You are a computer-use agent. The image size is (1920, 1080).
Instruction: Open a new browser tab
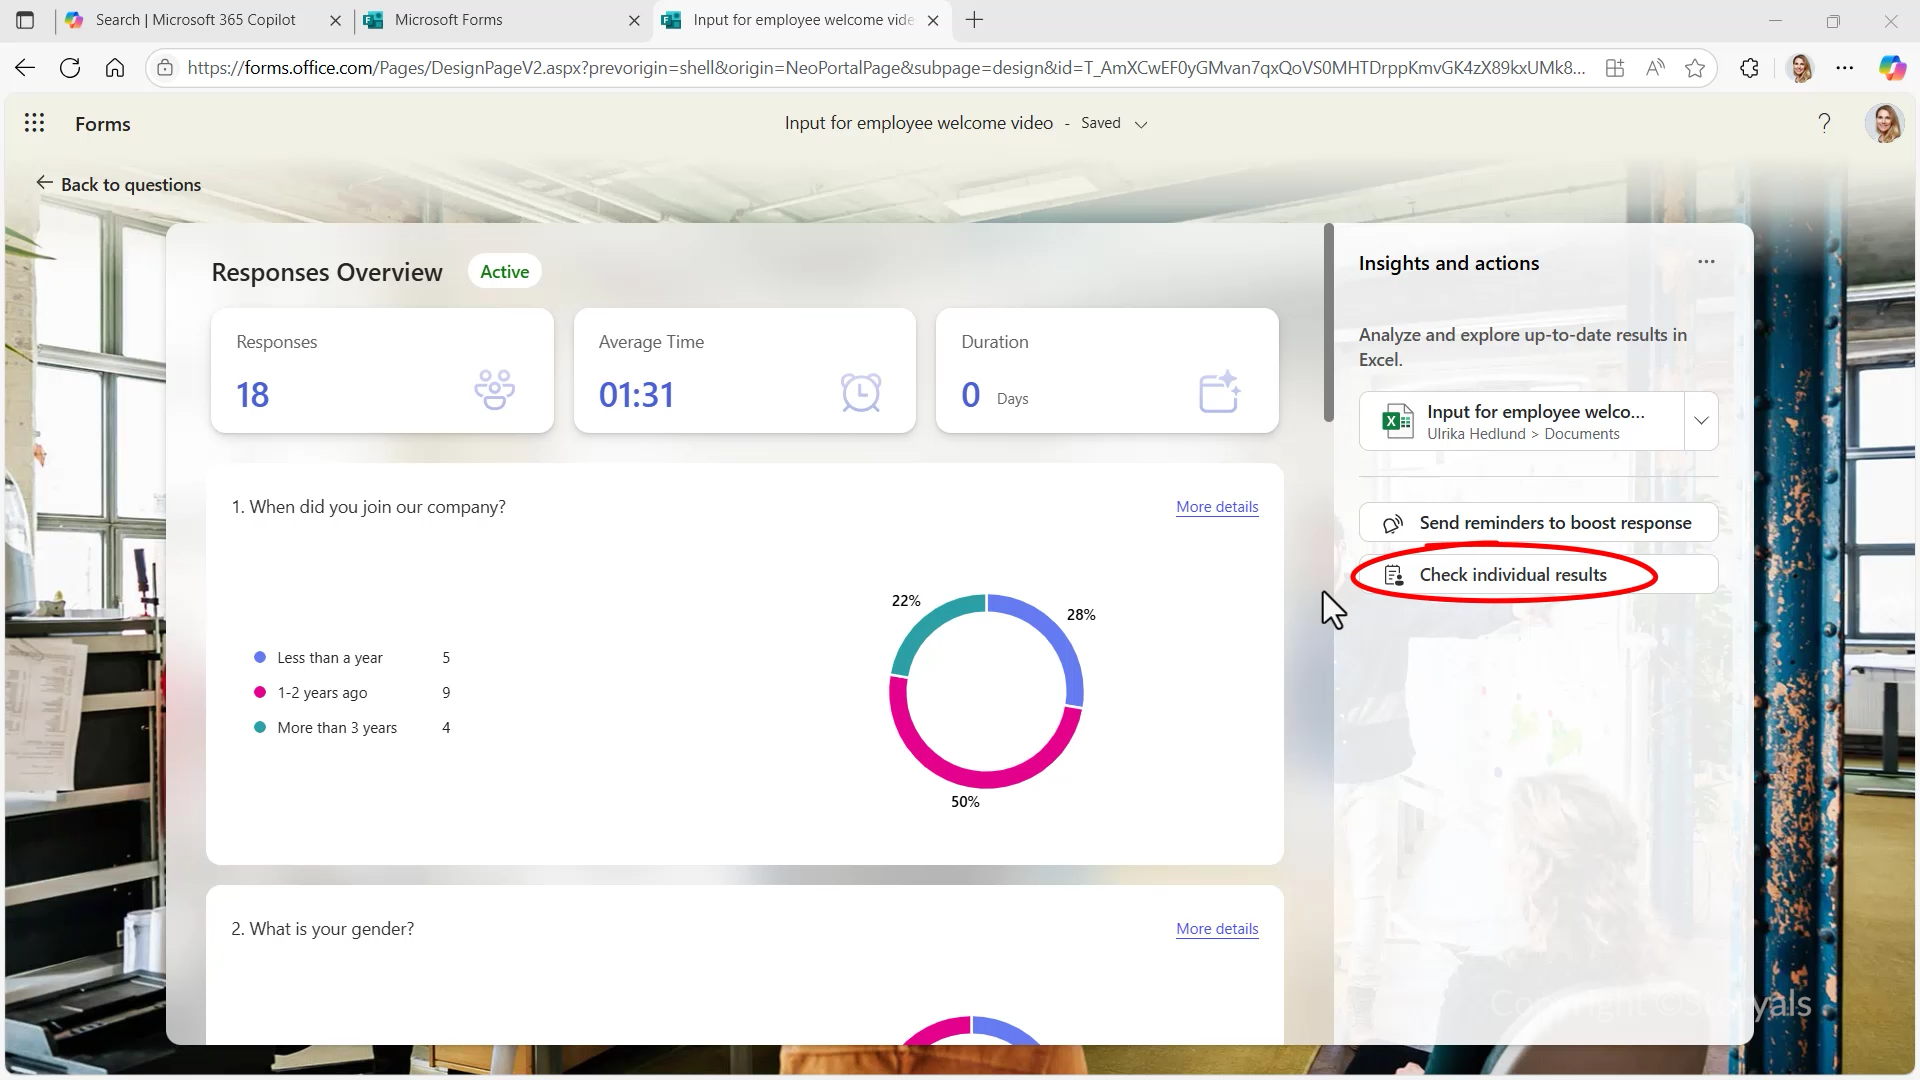click(975, 20)
